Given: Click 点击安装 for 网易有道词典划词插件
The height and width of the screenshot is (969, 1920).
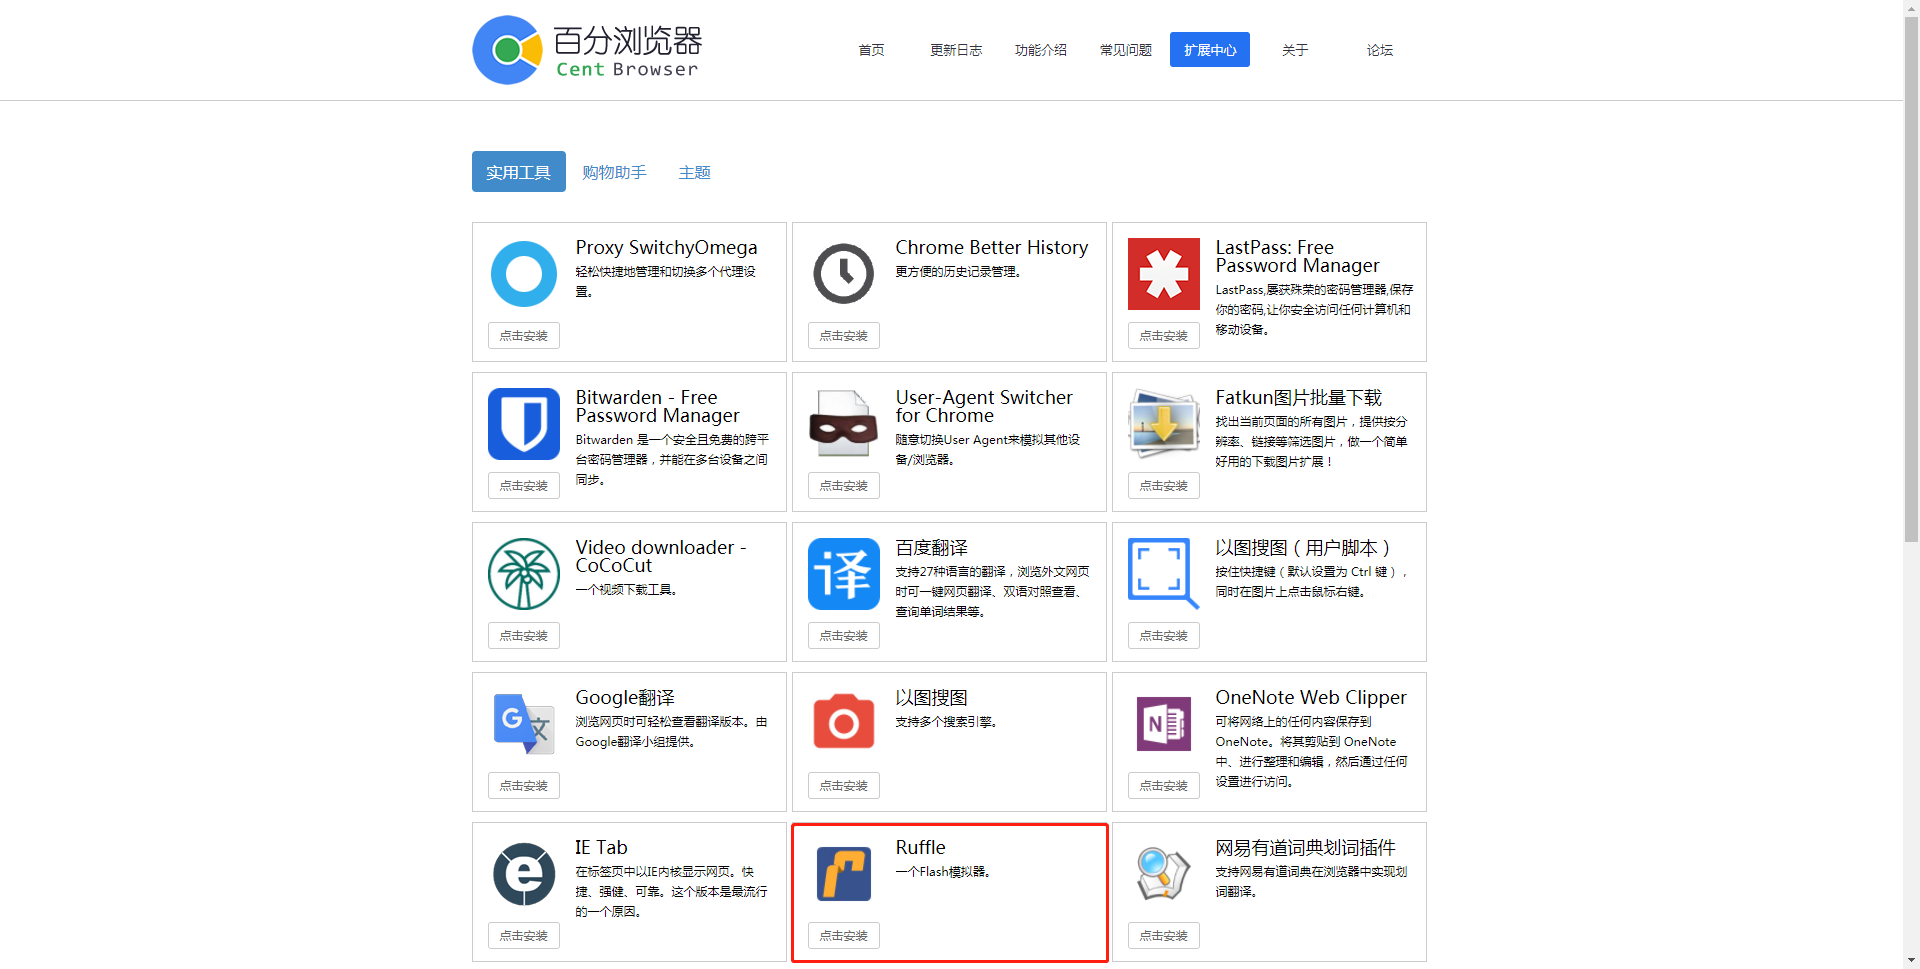Looking at the screenshot, I should pyautogui.click(x=1164, y=936).
